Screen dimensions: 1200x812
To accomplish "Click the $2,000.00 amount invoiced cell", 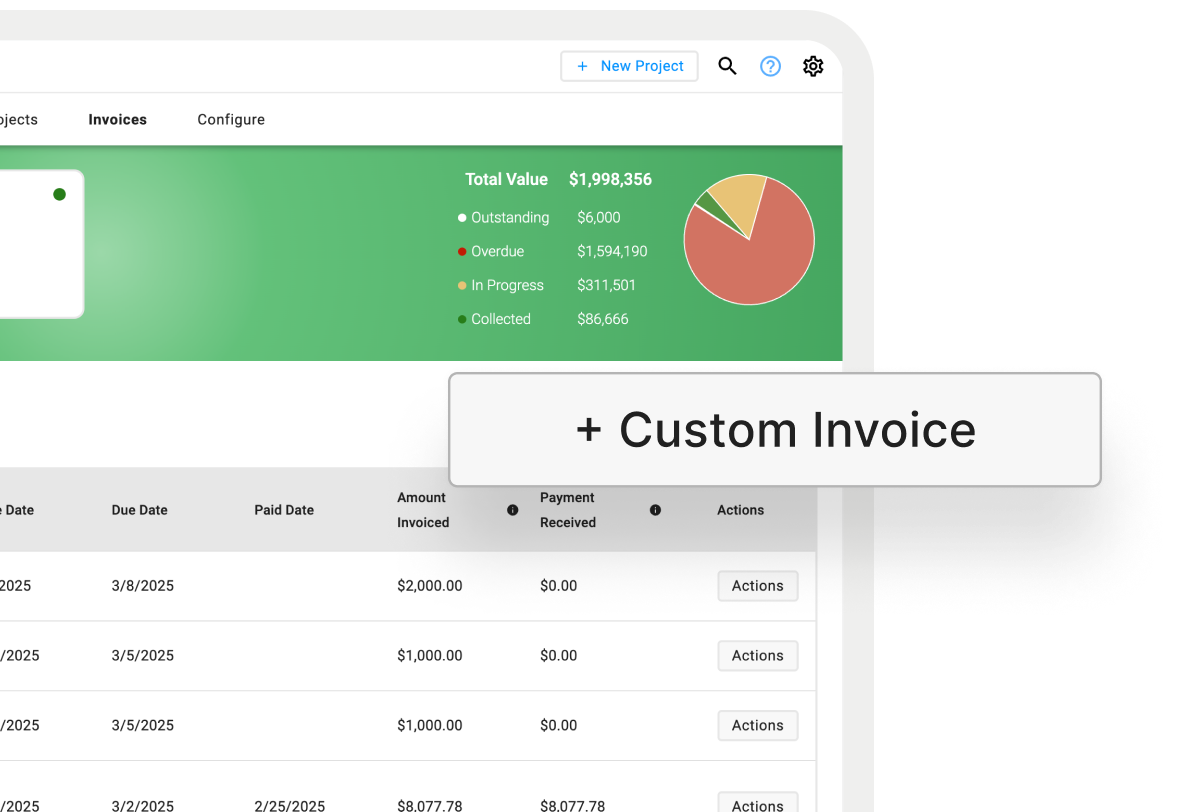I will [x=430, y=586].
